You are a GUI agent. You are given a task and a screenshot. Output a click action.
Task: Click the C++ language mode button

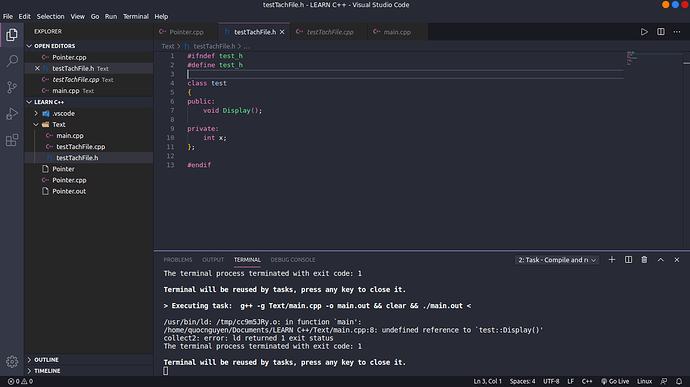[x=587, y=381]
